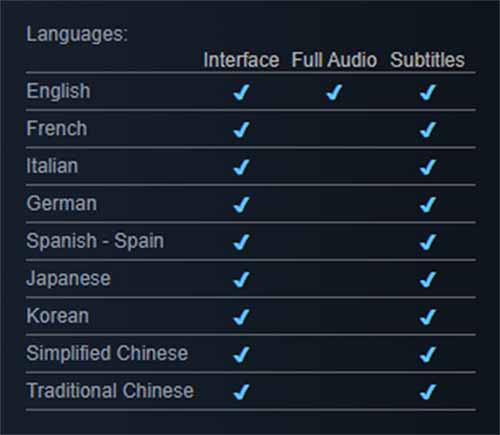This screenshot has width=500, height=435.
Task: Click the Japanese Subtitles checkmark
Action: click(428, 279)
